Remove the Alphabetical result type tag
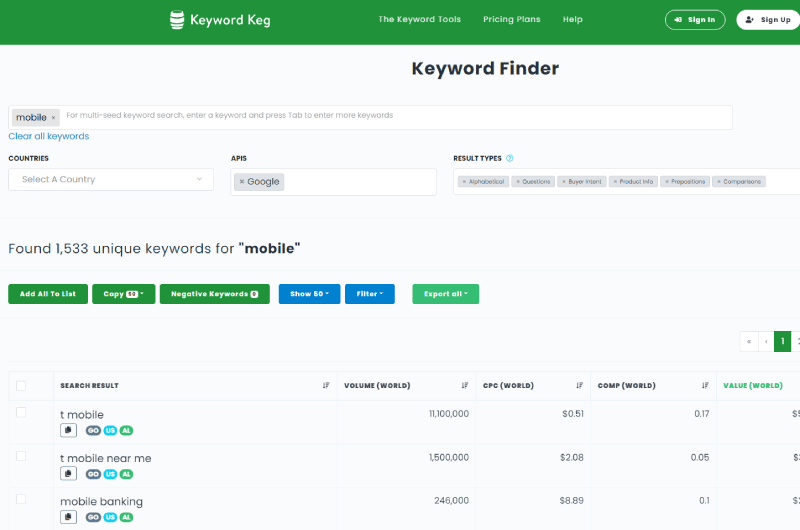The image size is (800, 530). click(x=464, y=182)
